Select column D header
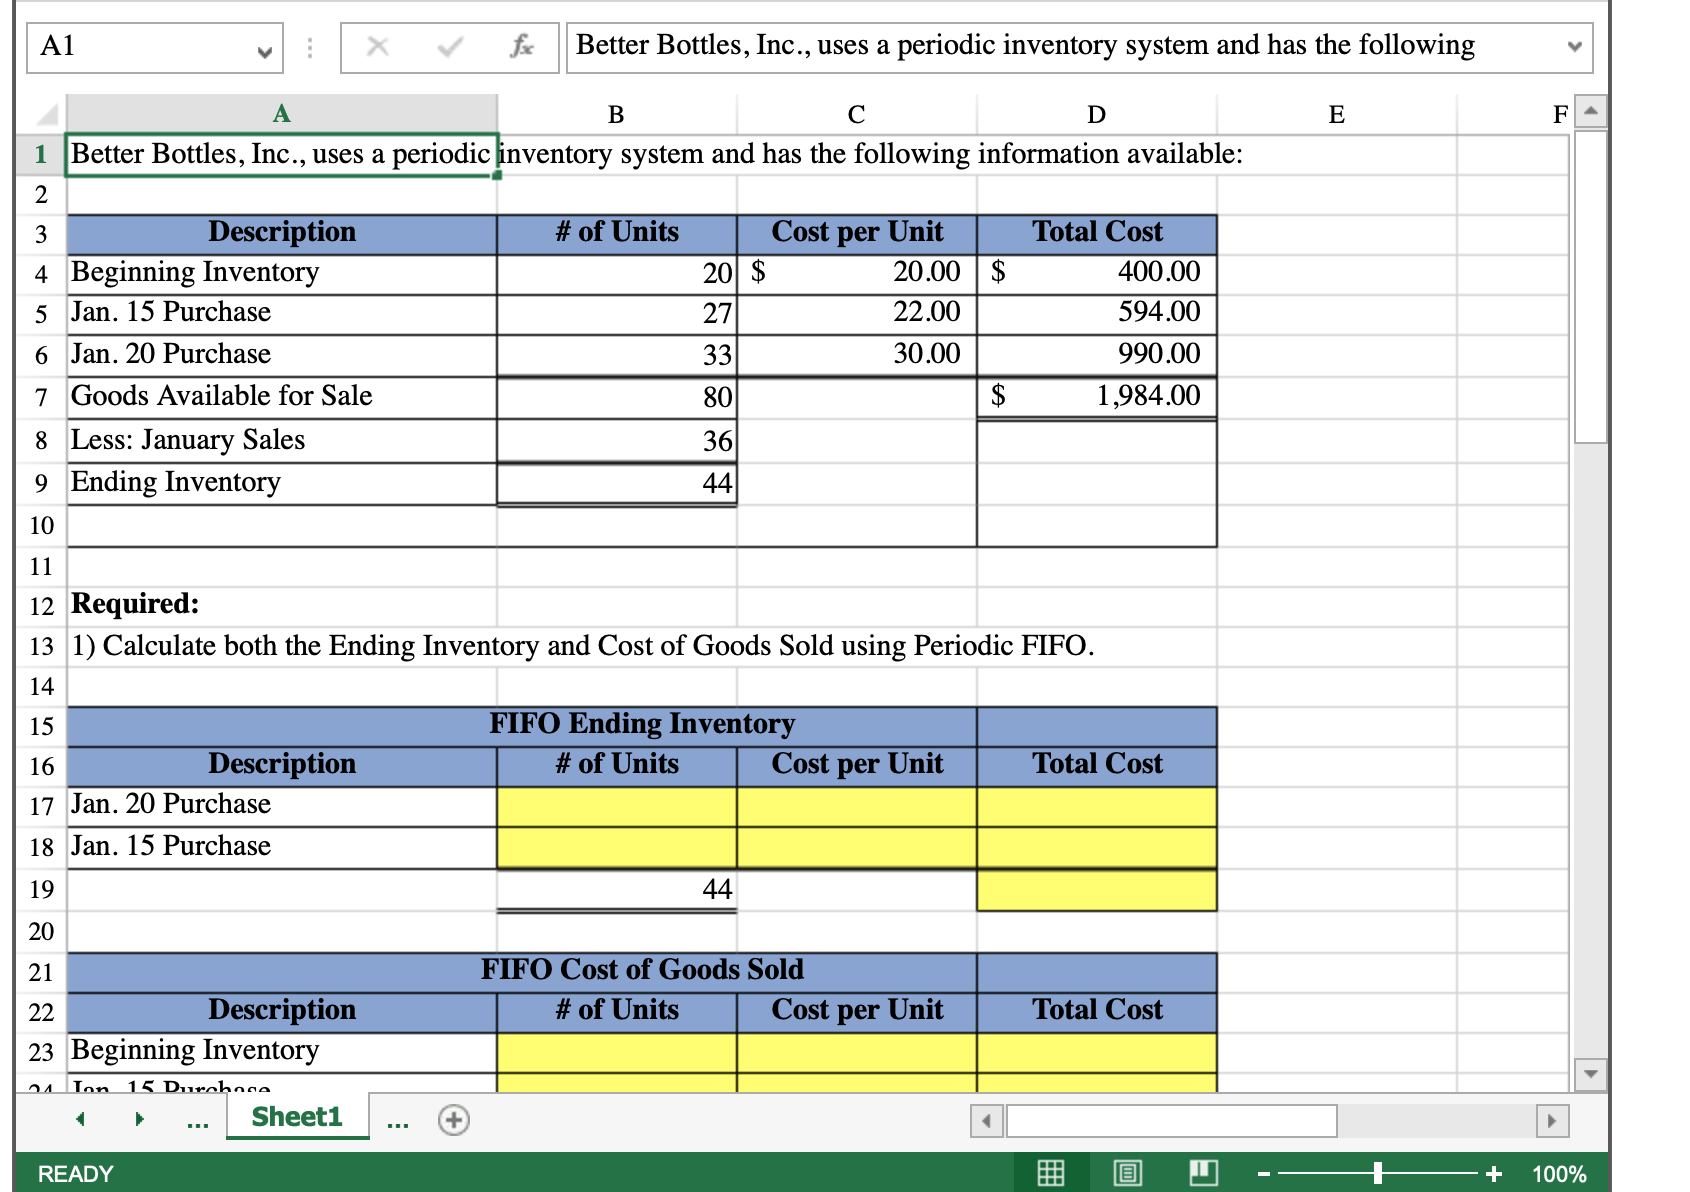This screenshot has height=1192, width=1690. pyautogui.click(x=1097, y=114)
